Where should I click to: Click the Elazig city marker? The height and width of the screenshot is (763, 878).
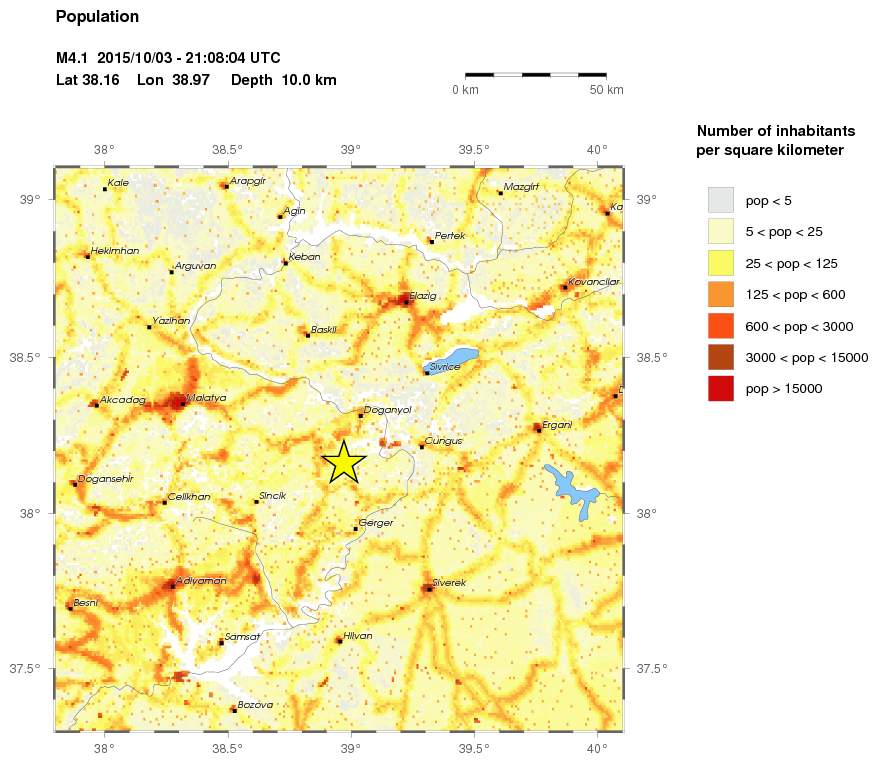(x=406, y=302)
